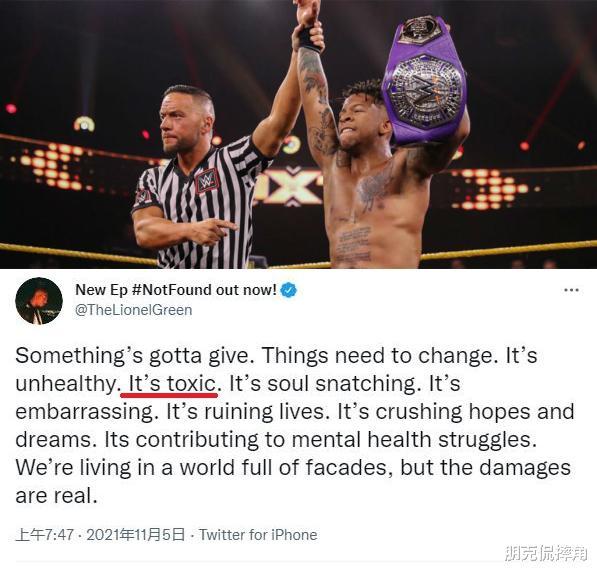The width and height of the screenshot is (597, 572).
Task: Click the purple championship belt in photo
Action: [x=425, y=80]
